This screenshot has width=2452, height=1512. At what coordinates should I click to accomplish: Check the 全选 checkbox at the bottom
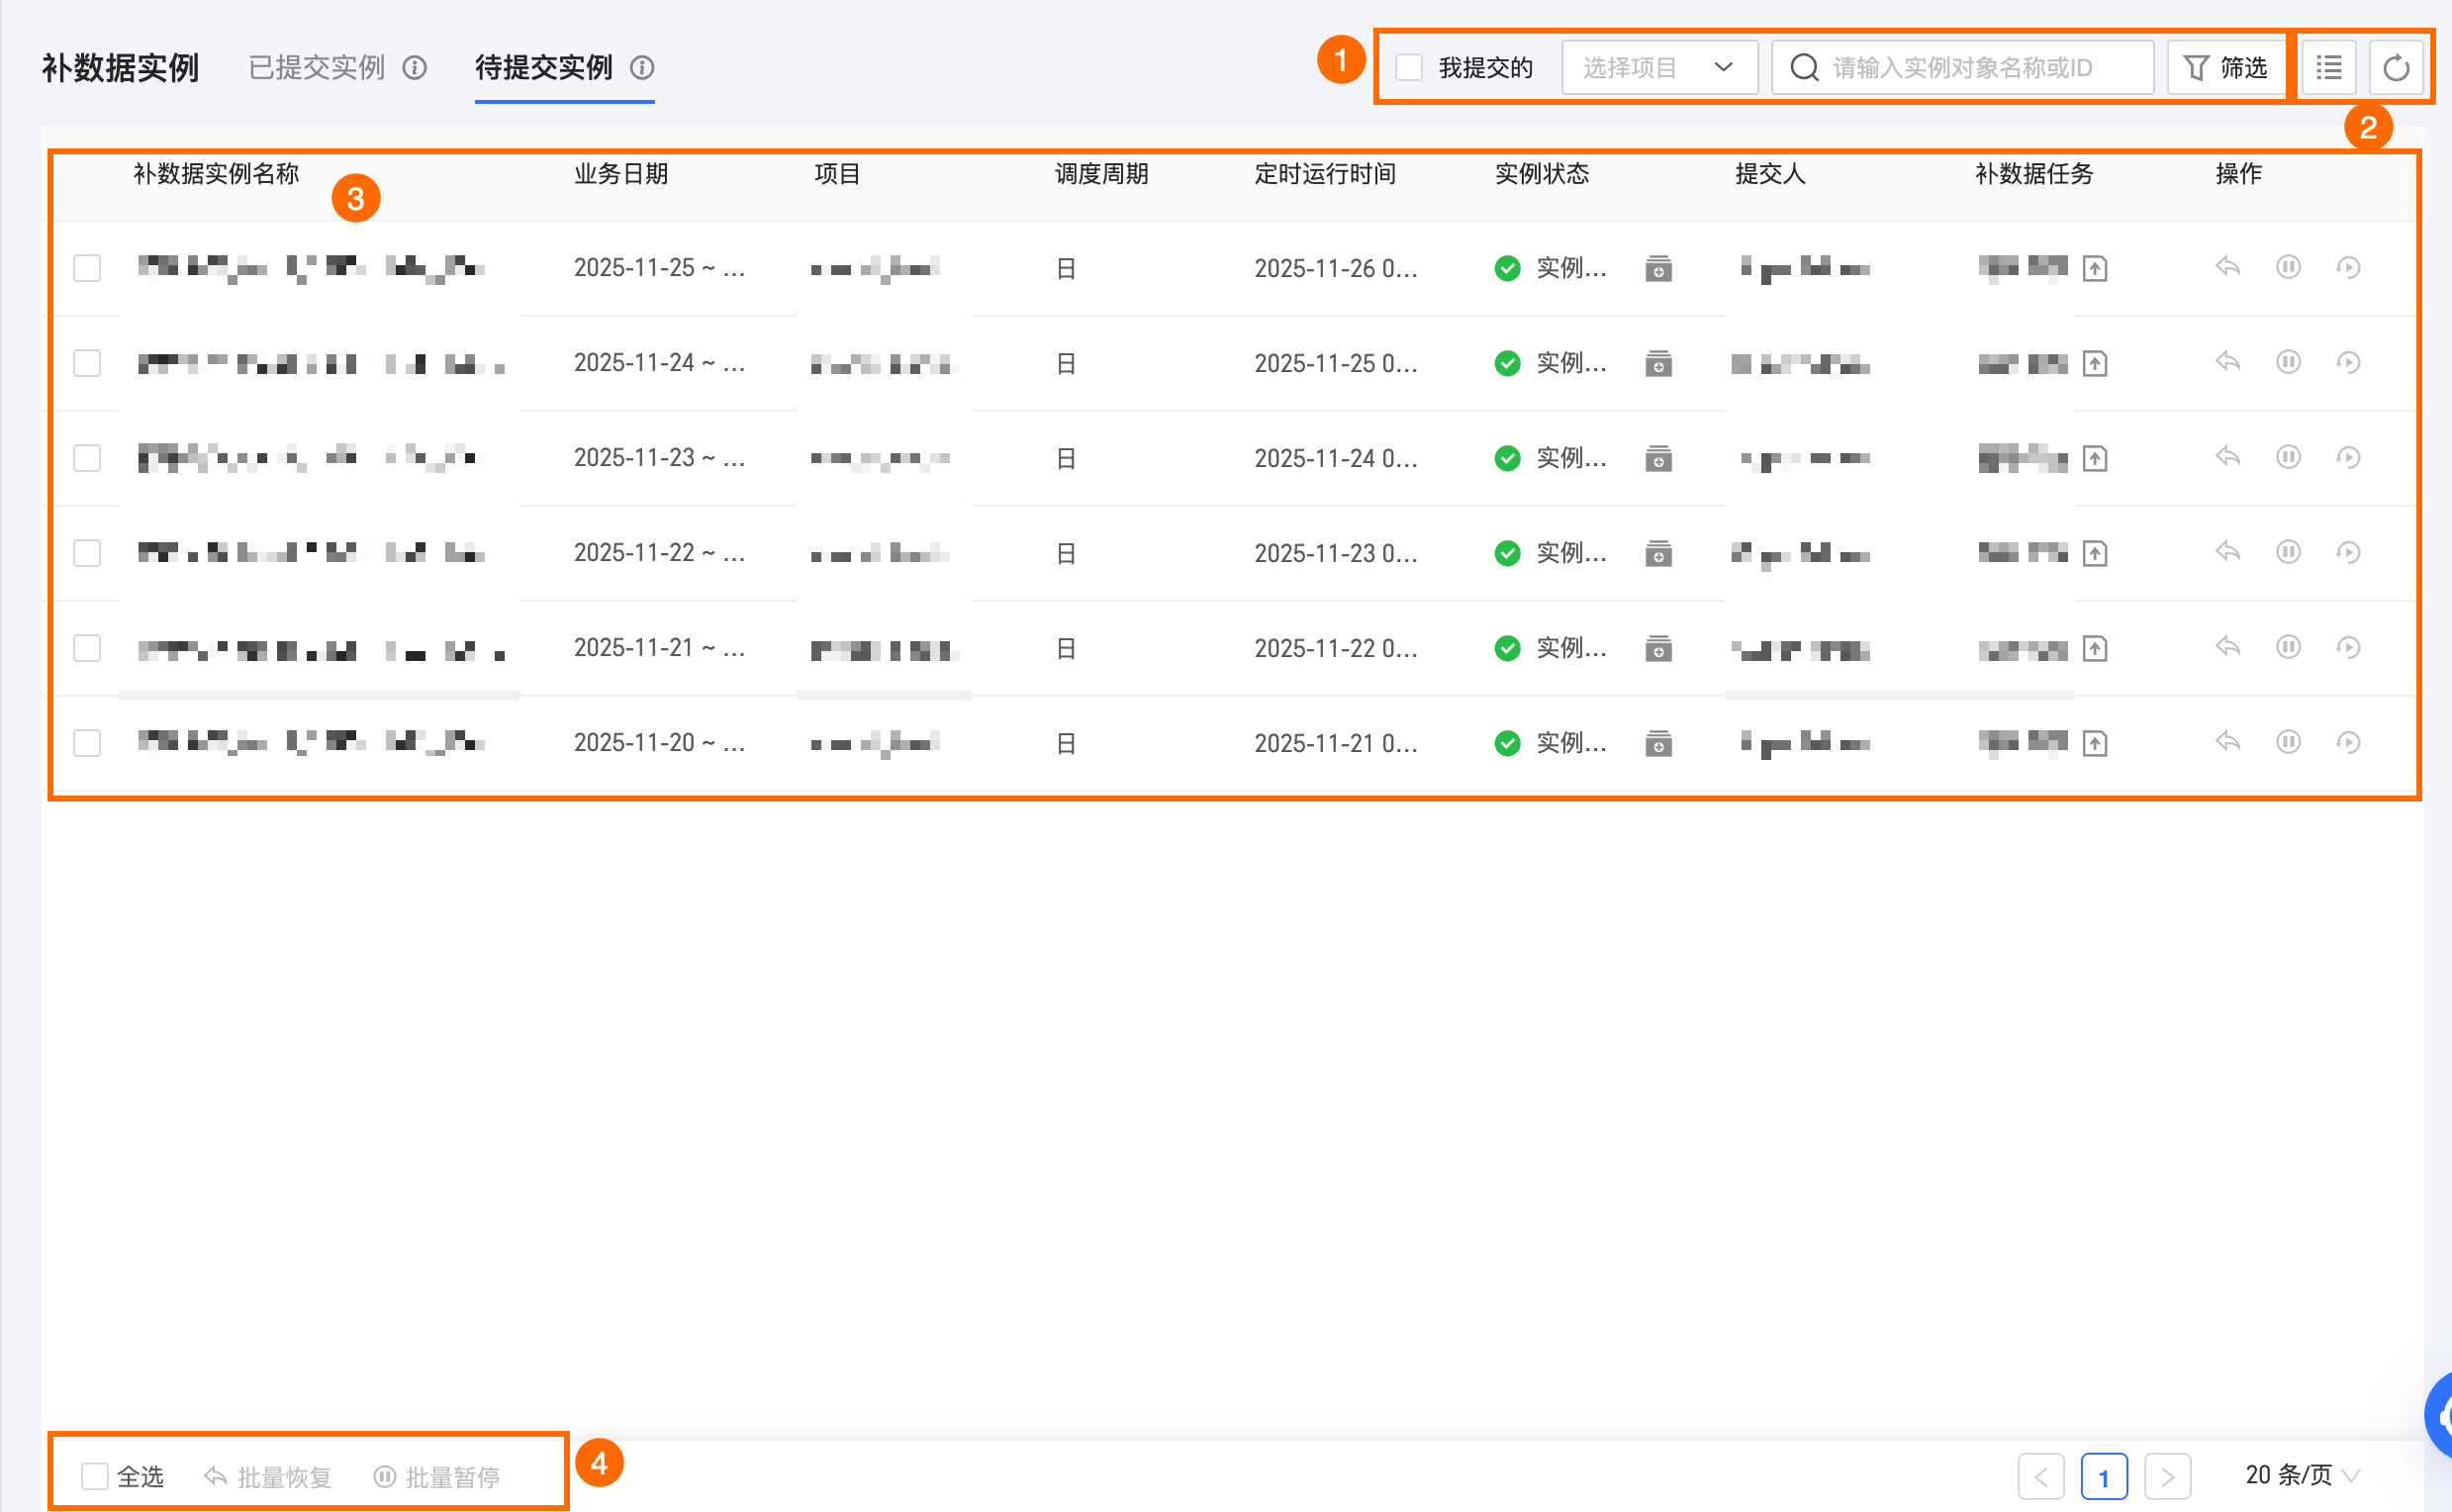click(95, 1476)
